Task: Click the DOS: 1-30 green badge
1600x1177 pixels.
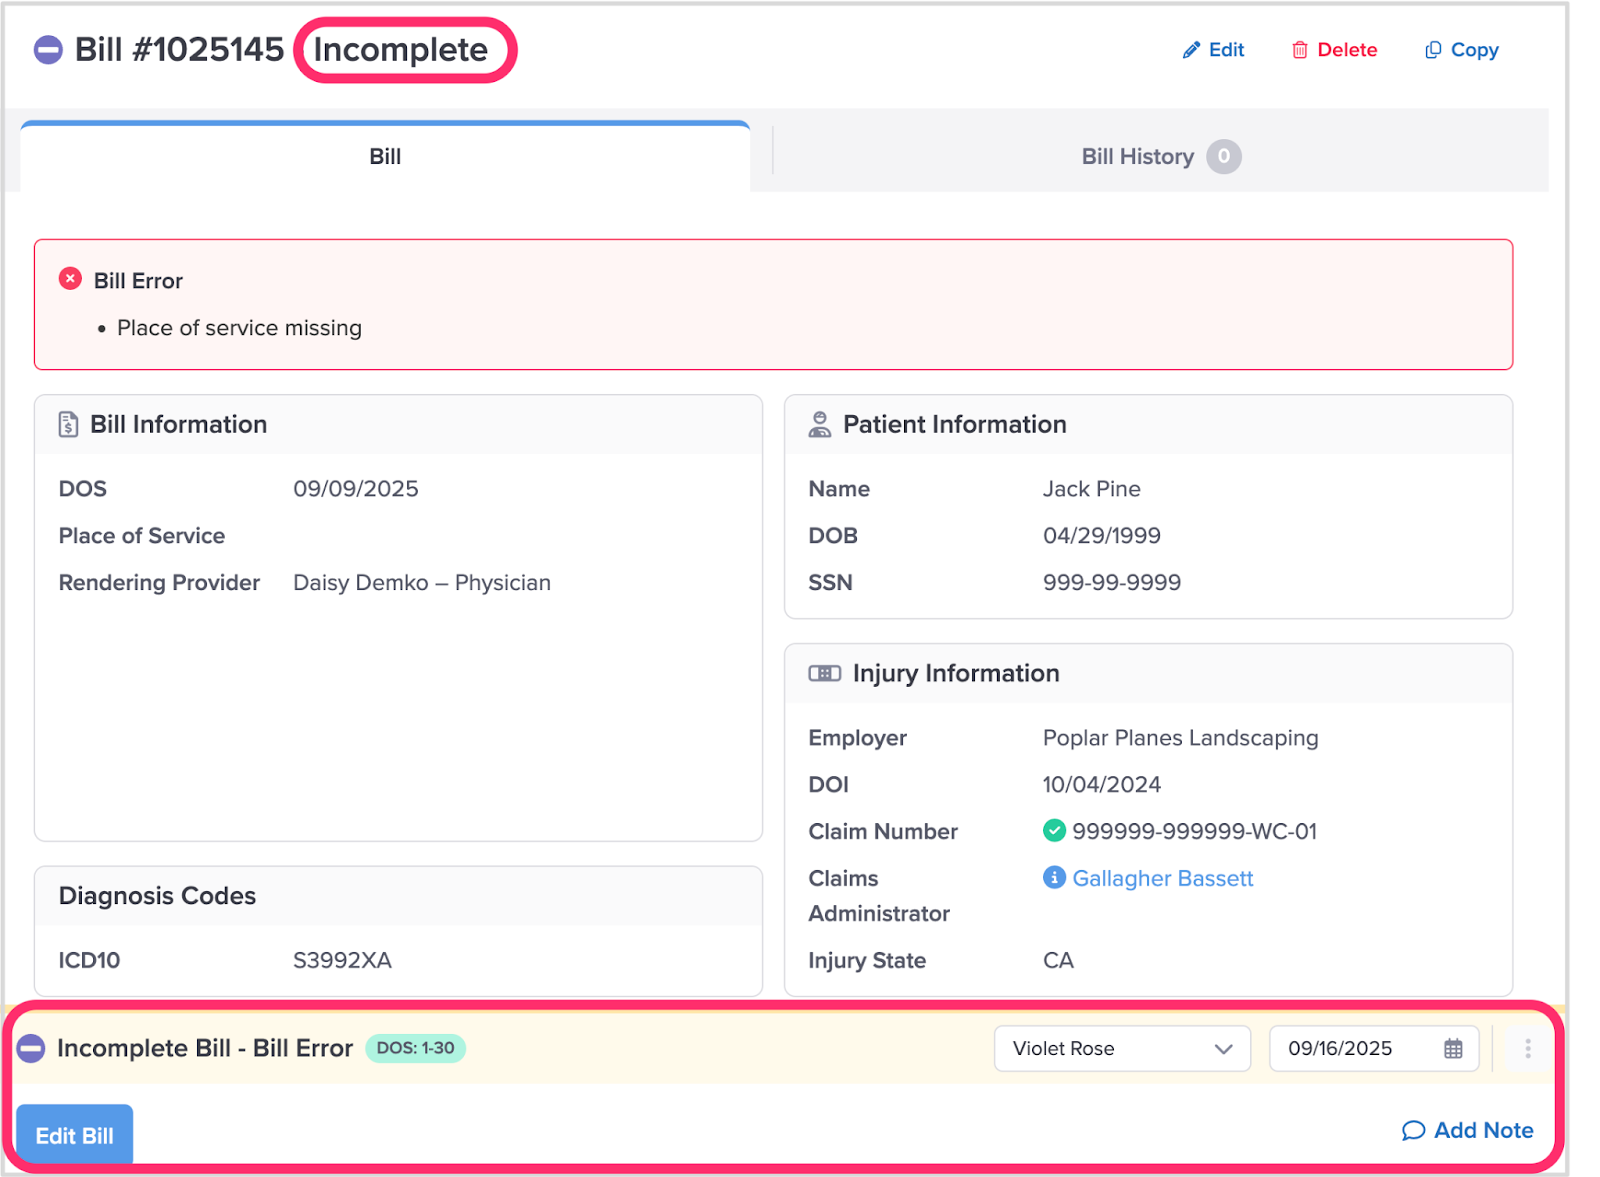Action: (x=415, y=1048)
